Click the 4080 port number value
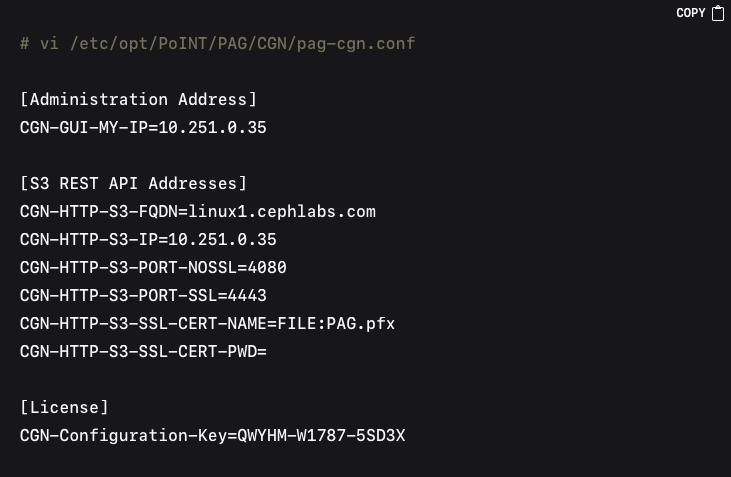Viewport: 731px width, 477px height. (267, 267)
